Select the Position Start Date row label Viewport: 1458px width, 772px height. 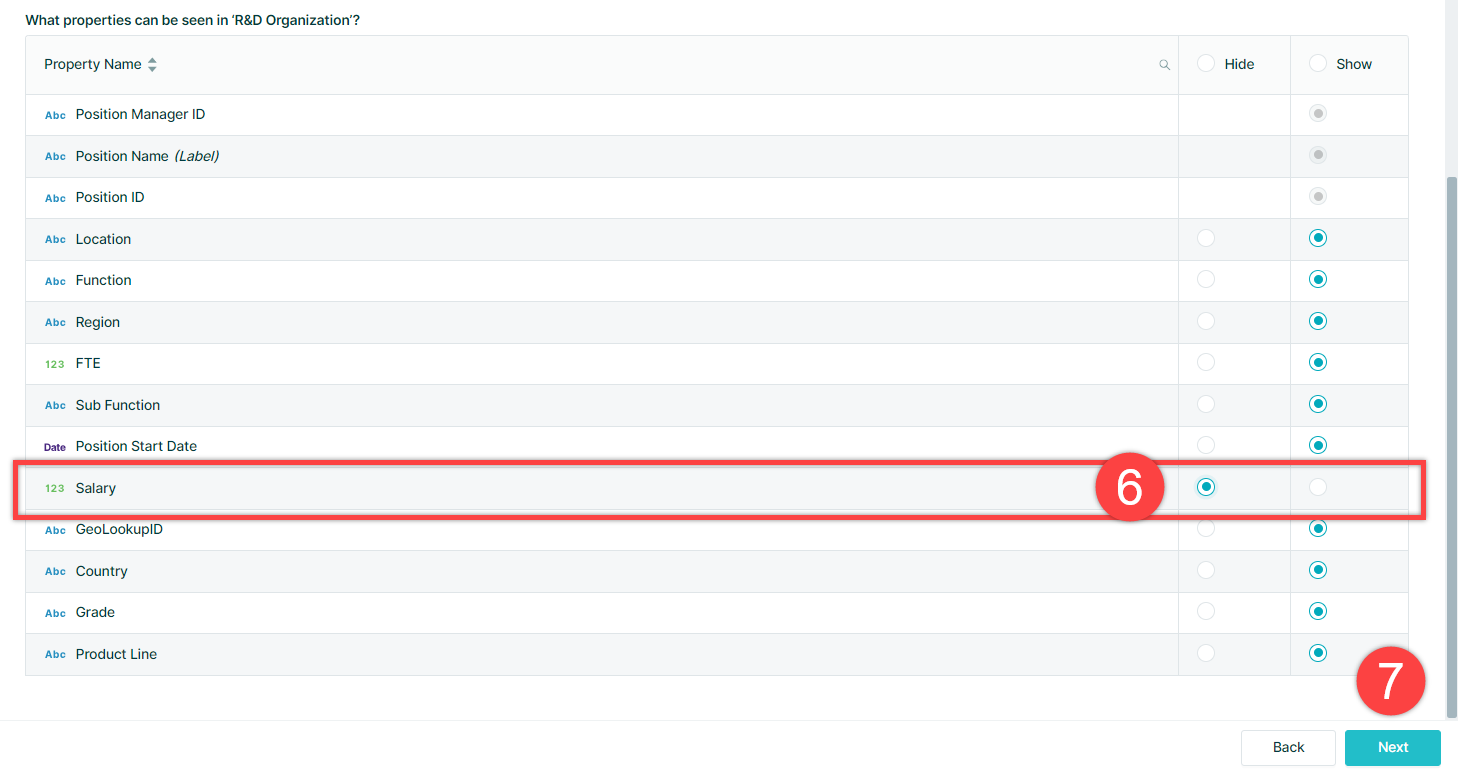pos(136,446)
